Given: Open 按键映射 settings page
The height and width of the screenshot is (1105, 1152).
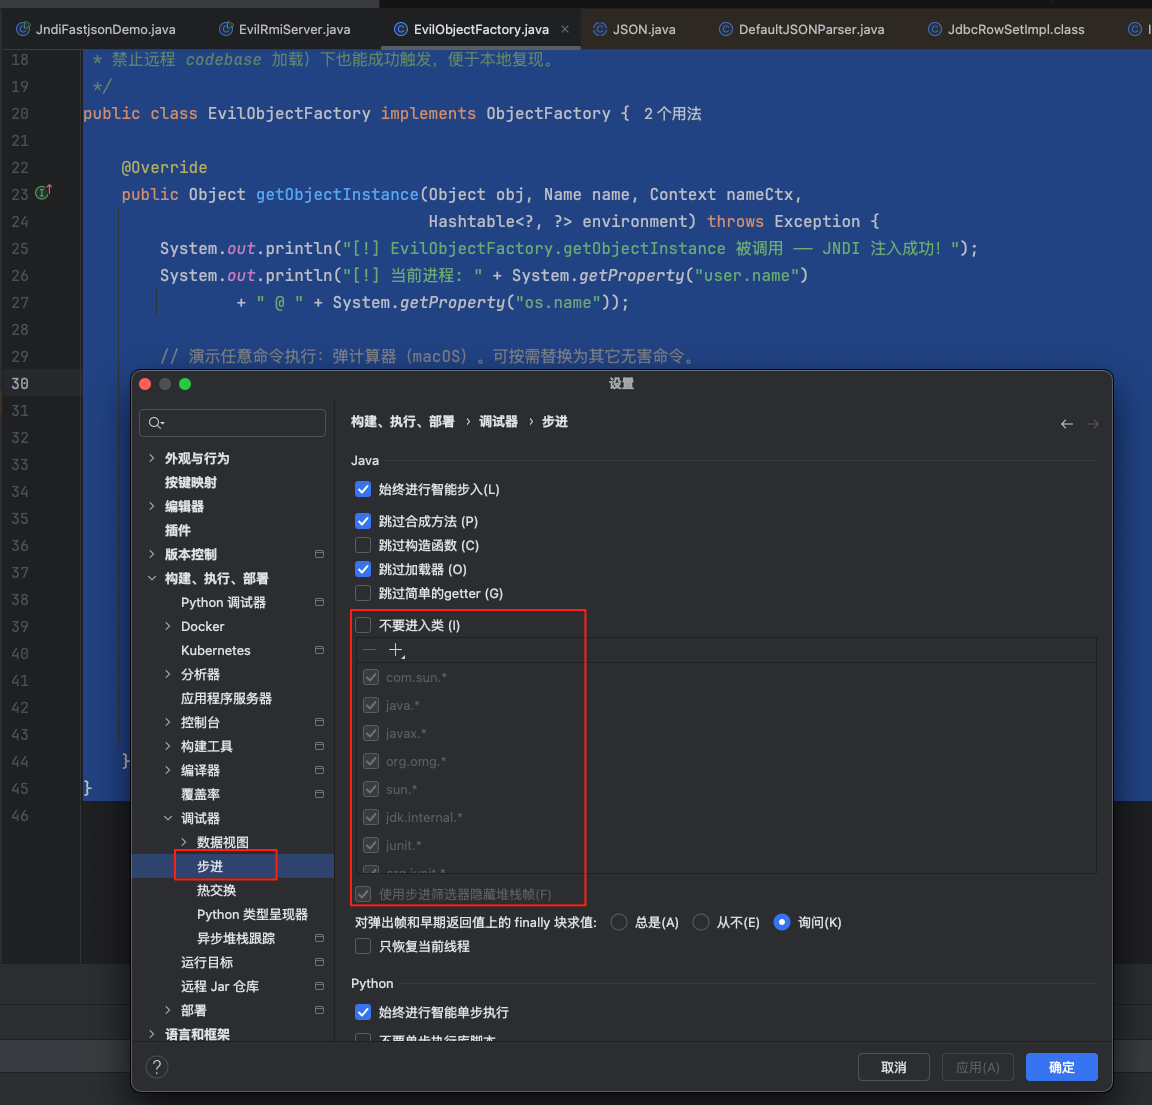Looking at the screenshot, I should click(x=191, y=483).
